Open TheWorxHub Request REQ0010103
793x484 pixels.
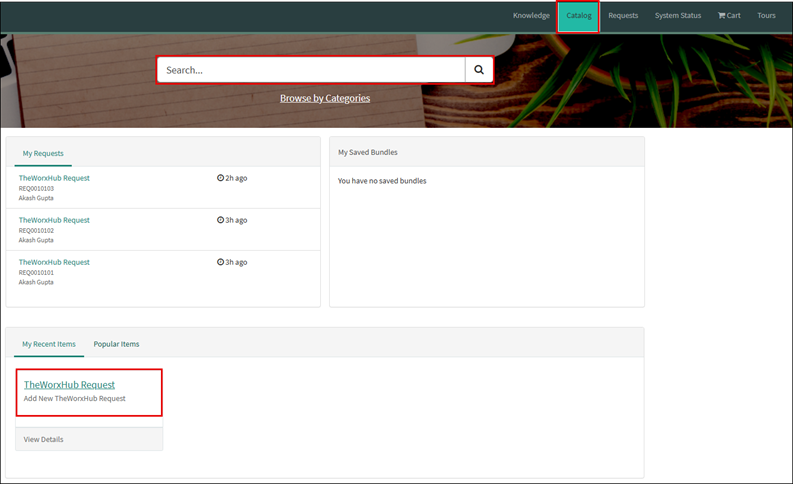click(54, 178)
